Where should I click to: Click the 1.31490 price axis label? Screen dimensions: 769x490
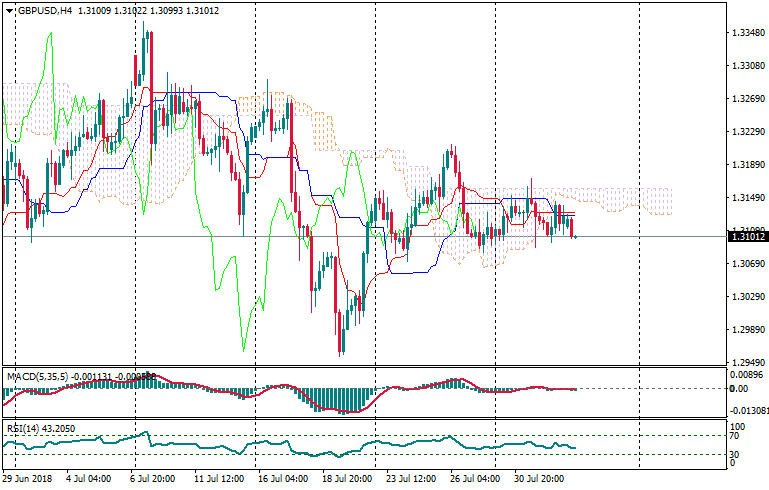click(x=747, y=198)
